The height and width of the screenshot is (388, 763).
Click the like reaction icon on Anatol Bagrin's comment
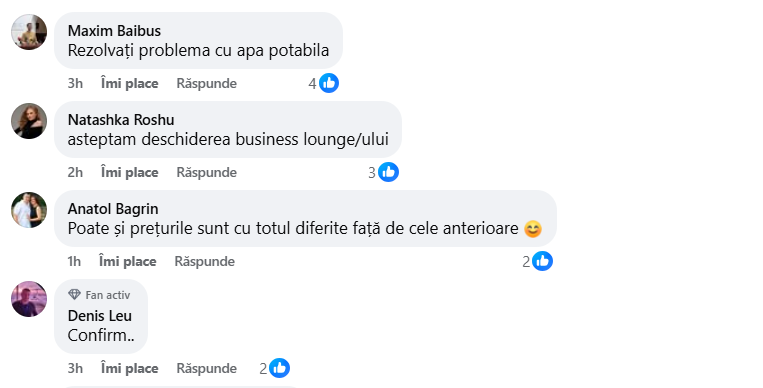(x=542, y=261)
